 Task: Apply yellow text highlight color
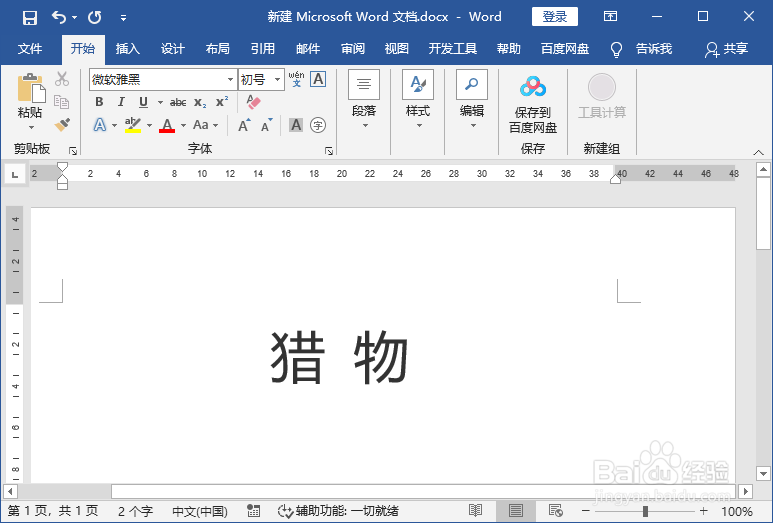133,125
